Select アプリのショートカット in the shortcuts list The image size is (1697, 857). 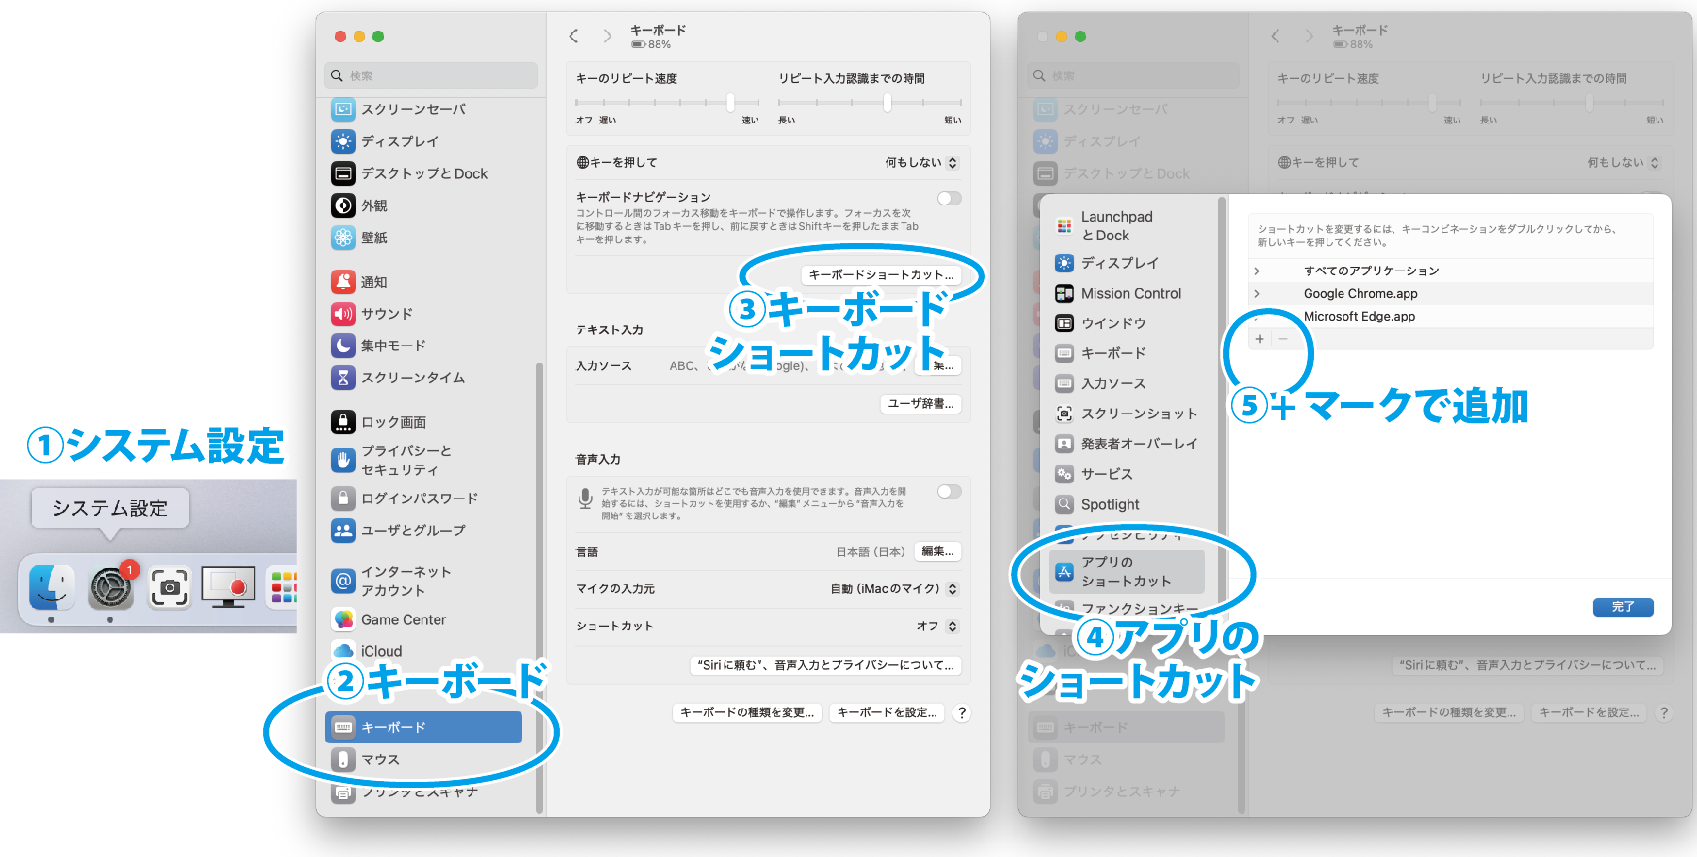pyautogui.click(x=1126, y=572)
